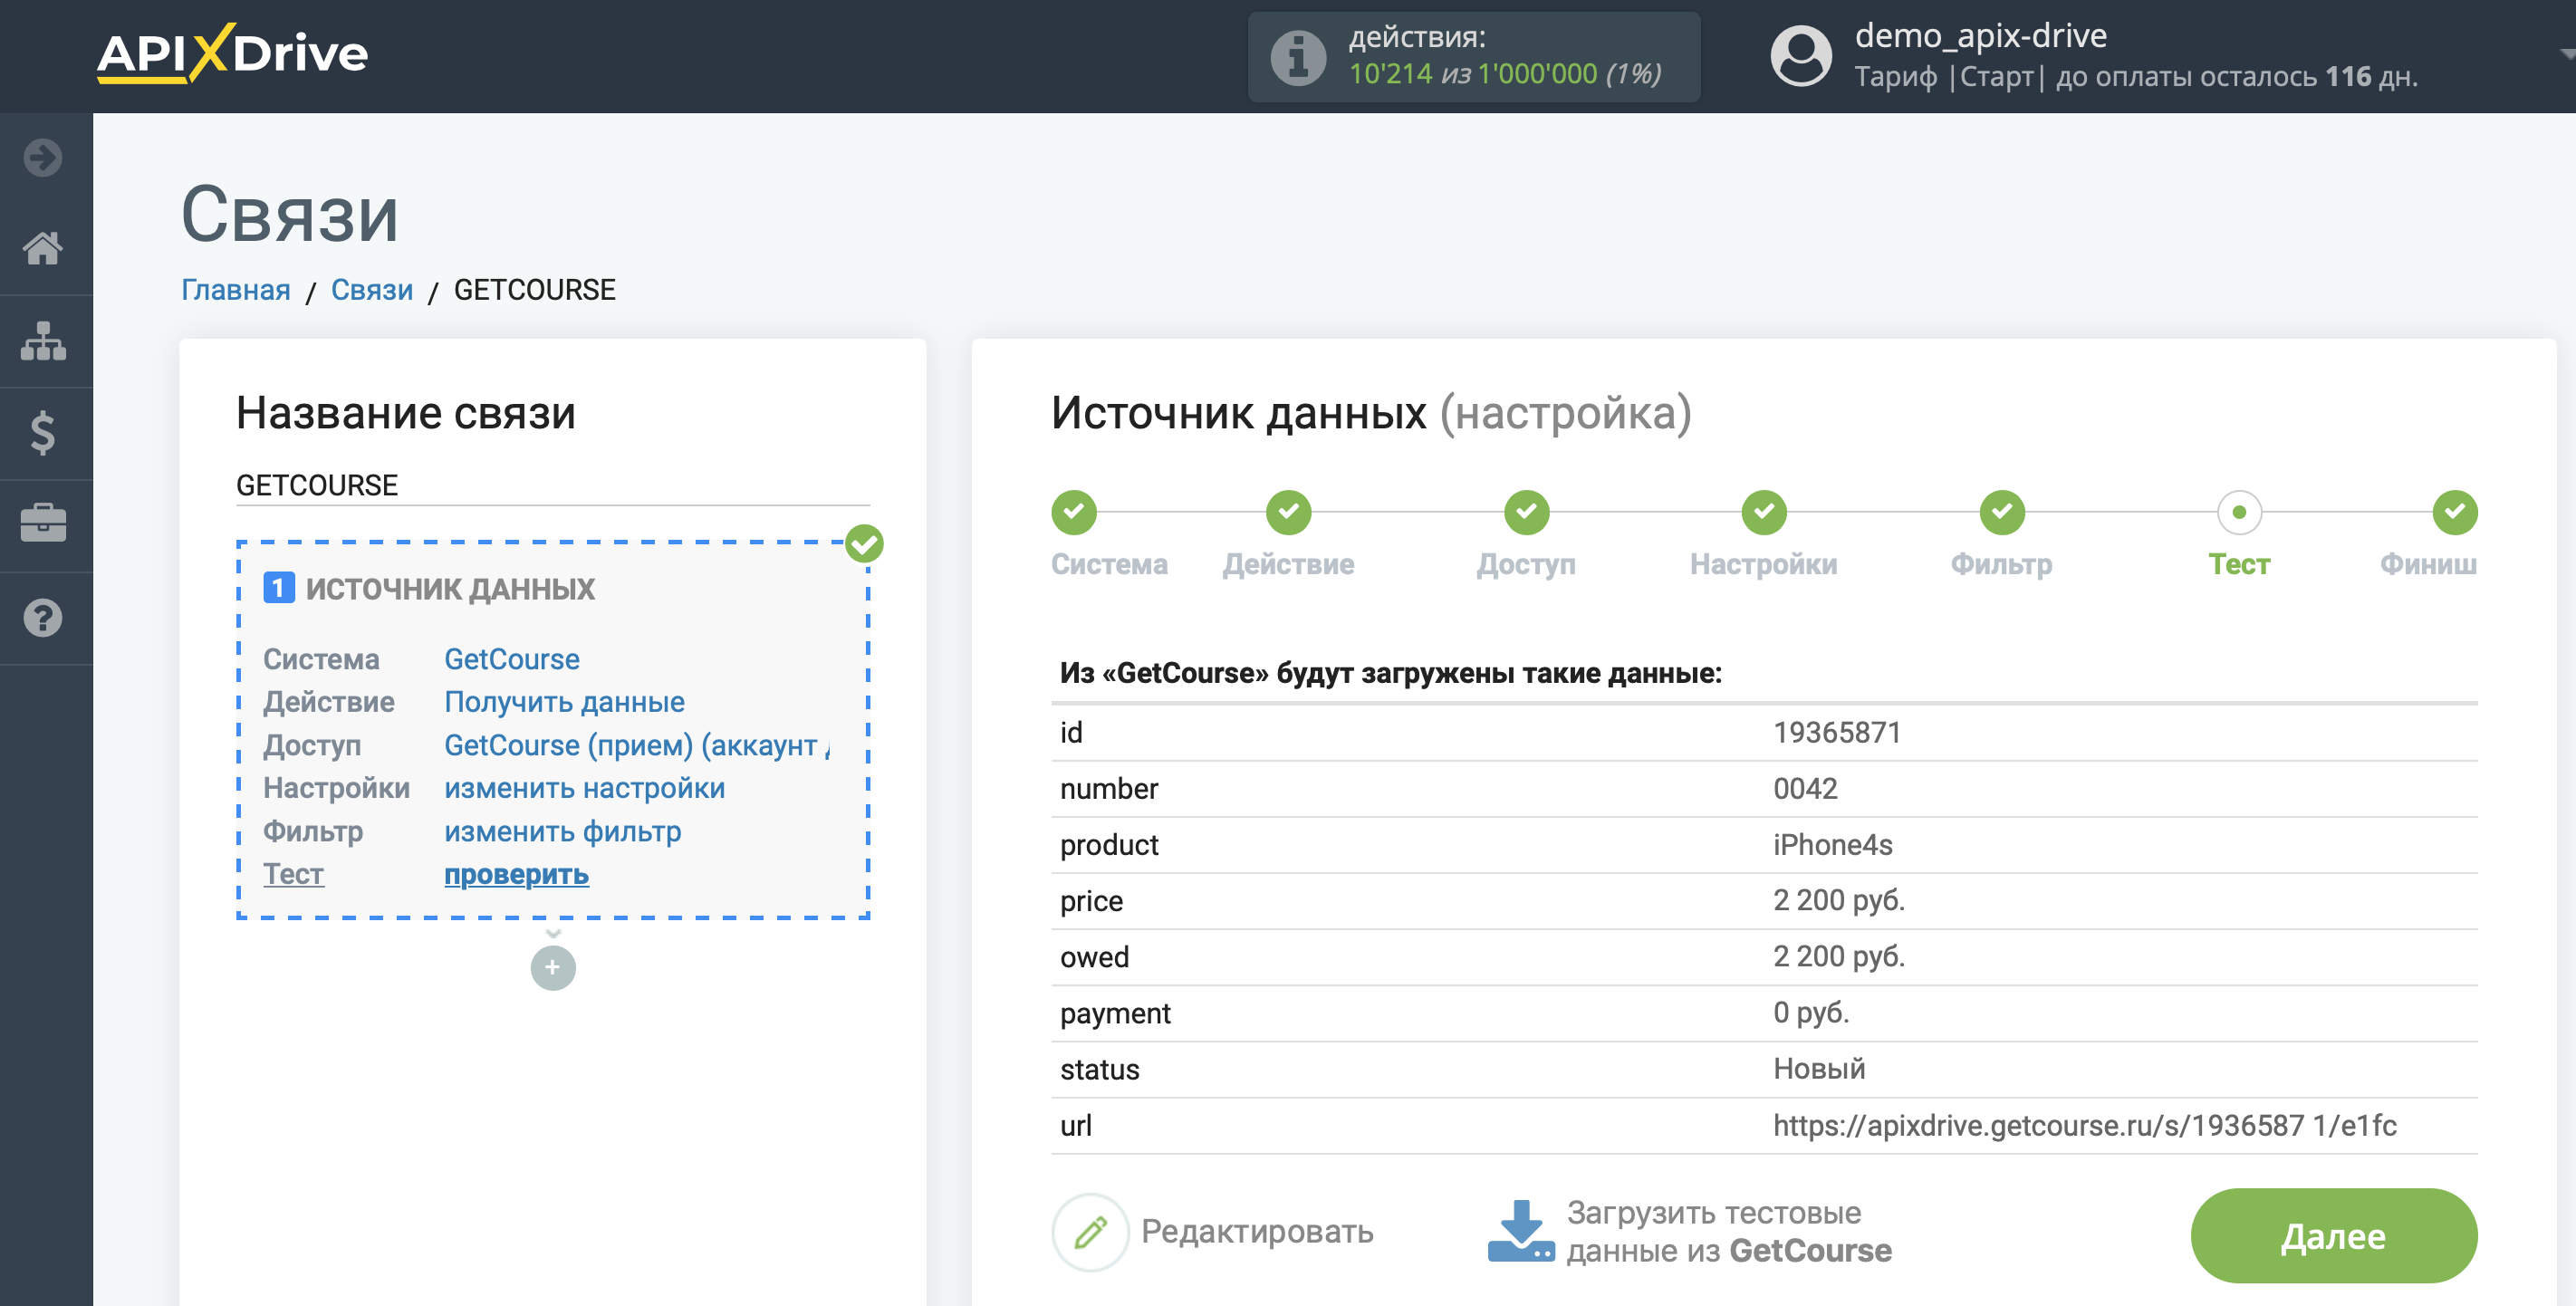
Task: Click the payment value 0 руб.
Action: point(1811,1013)
